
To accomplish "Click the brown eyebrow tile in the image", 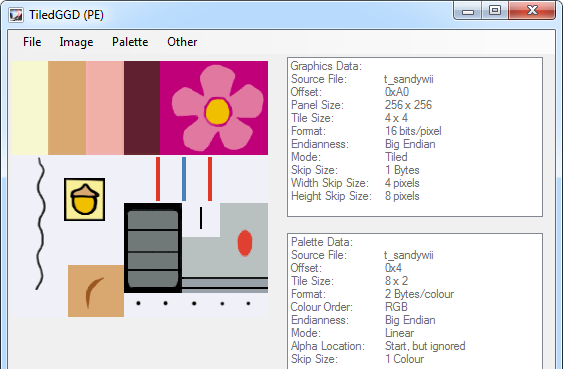I will pyautogui.click(x=96, y=291).
